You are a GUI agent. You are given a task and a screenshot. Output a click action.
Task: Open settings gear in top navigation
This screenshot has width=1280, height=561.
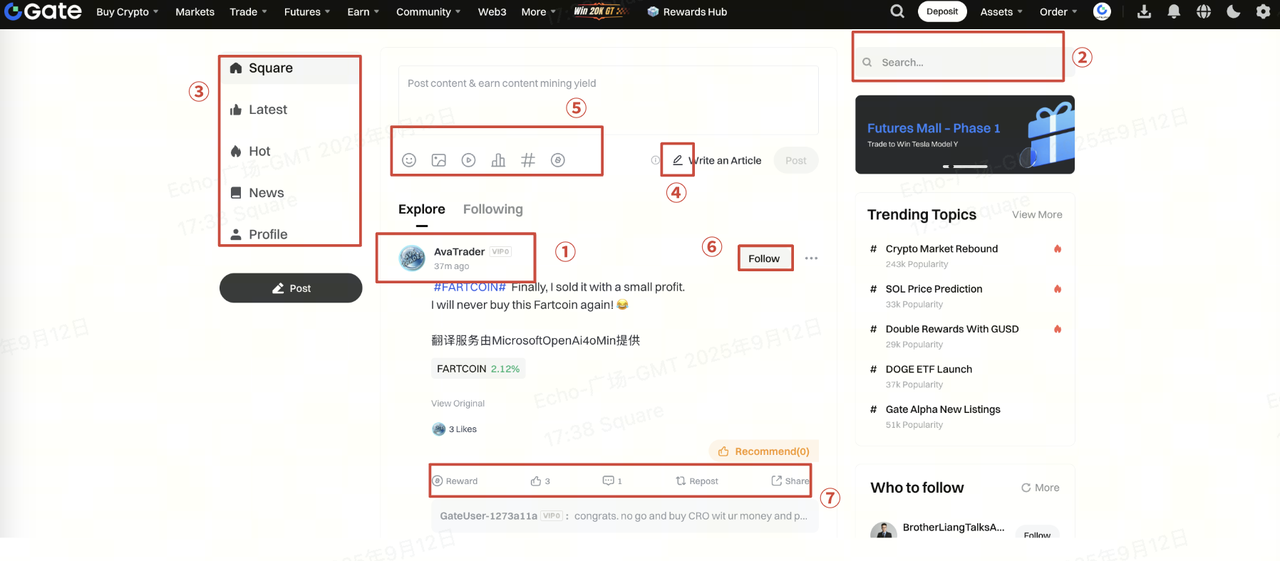tap(1263, 12)
